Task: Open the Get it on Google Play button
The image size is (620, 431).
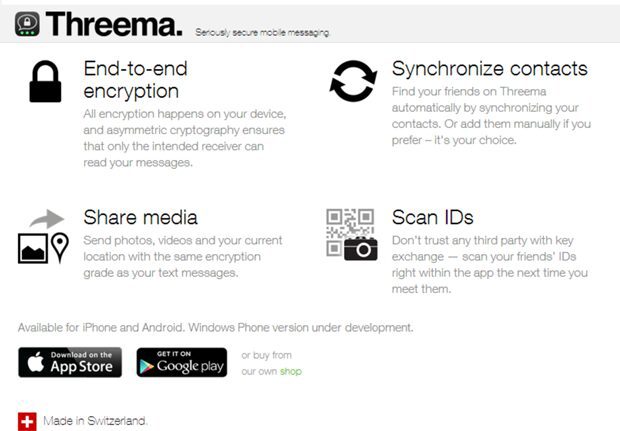Action: coord(182,362)
